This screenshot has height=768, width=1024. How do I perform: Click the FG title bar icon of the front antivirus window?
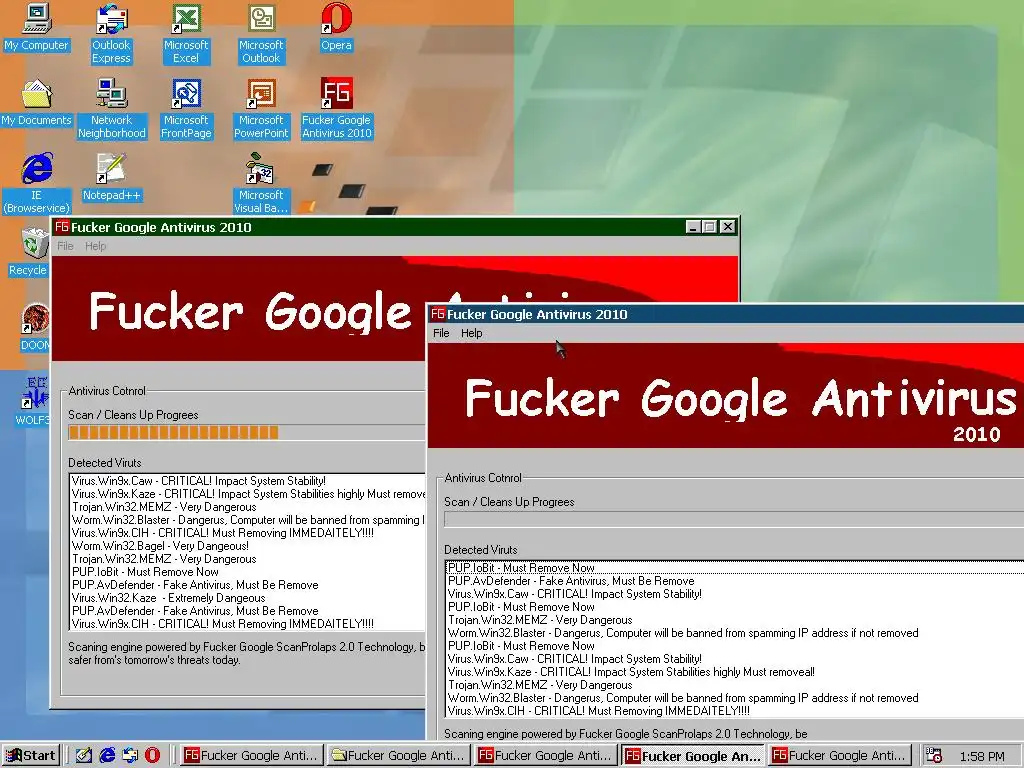[438, 314]
